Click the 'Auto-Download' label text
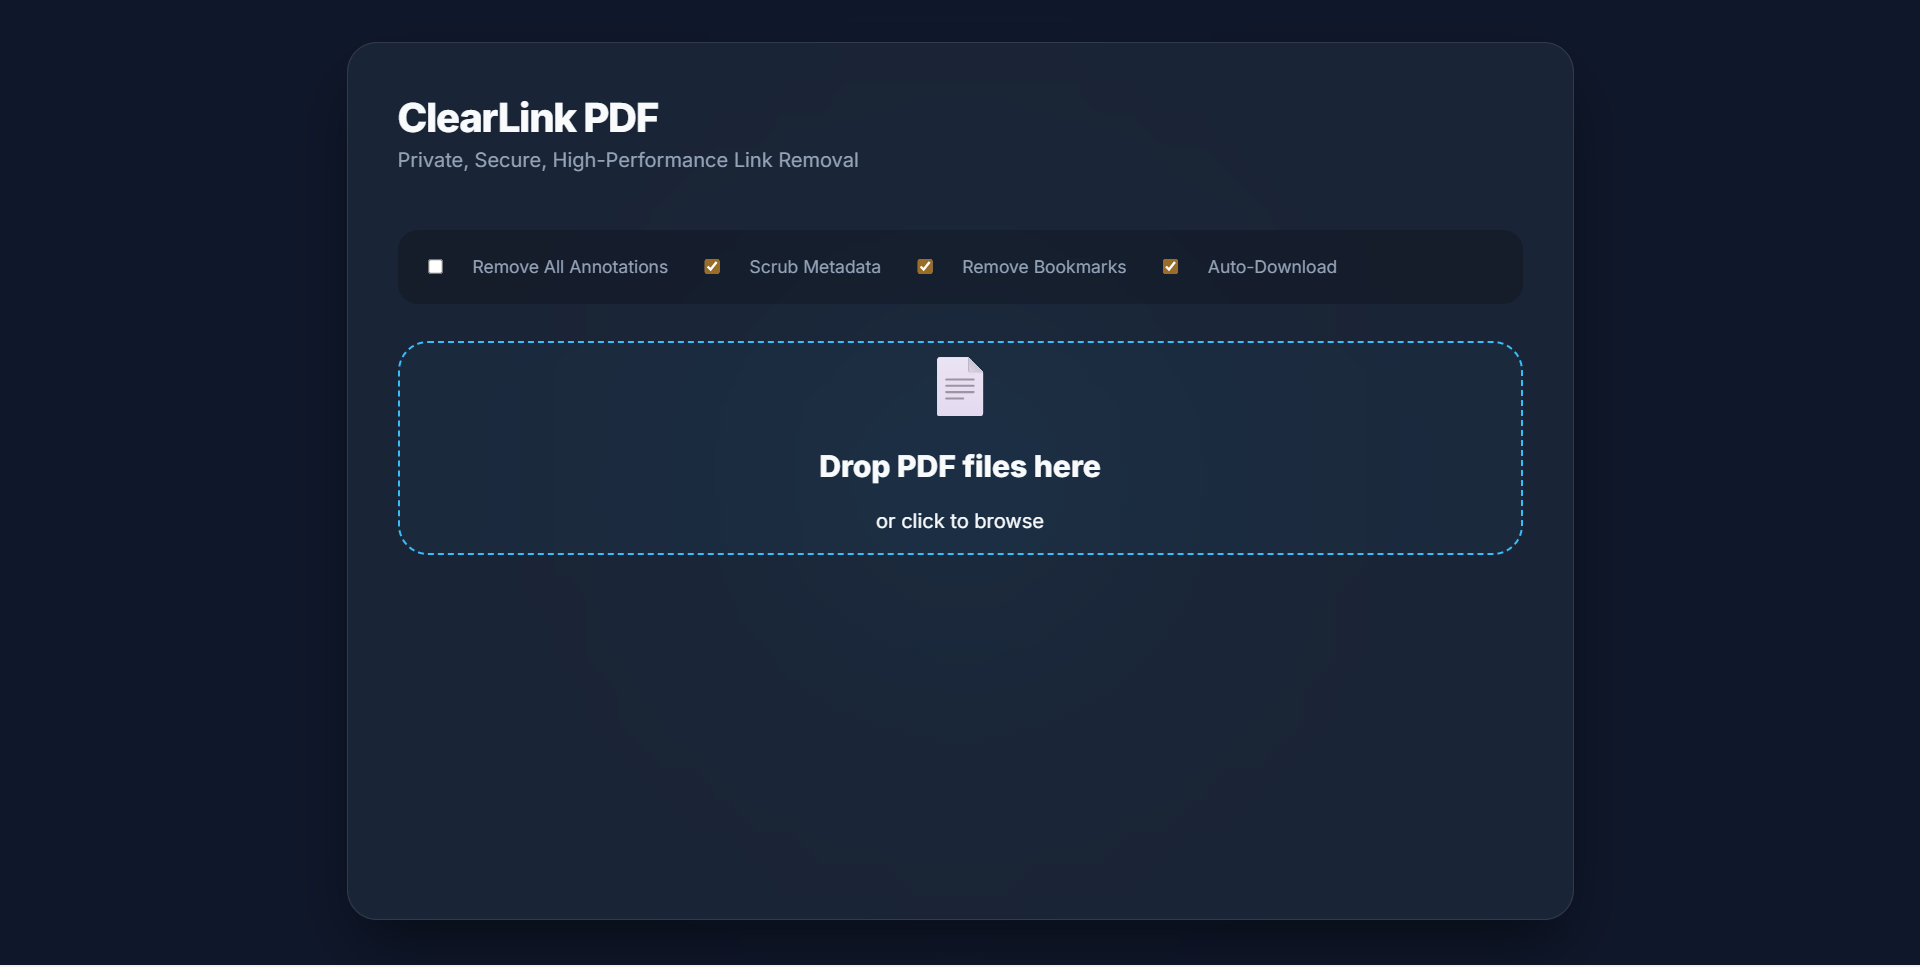1920x967 pixels. tap(1272, 267)
